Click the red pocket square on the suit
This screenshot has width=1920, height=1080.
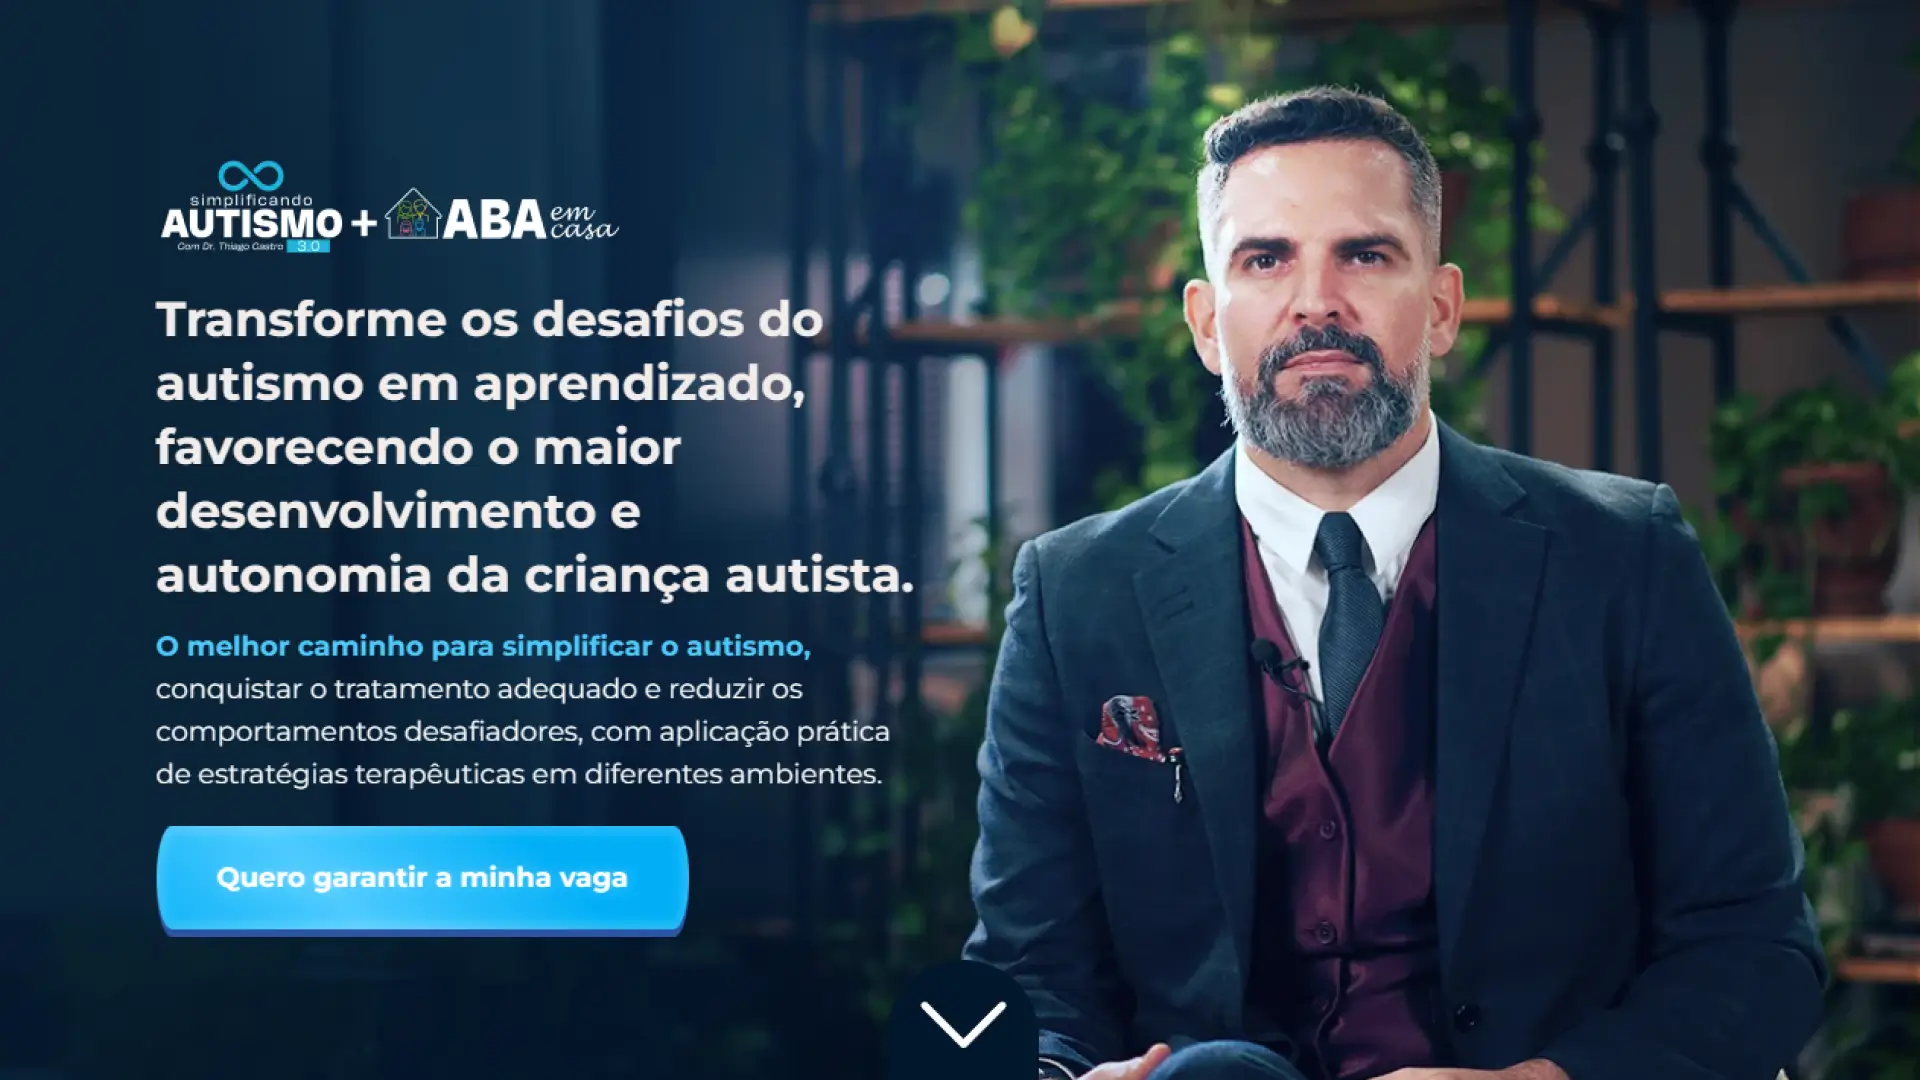1131,725
